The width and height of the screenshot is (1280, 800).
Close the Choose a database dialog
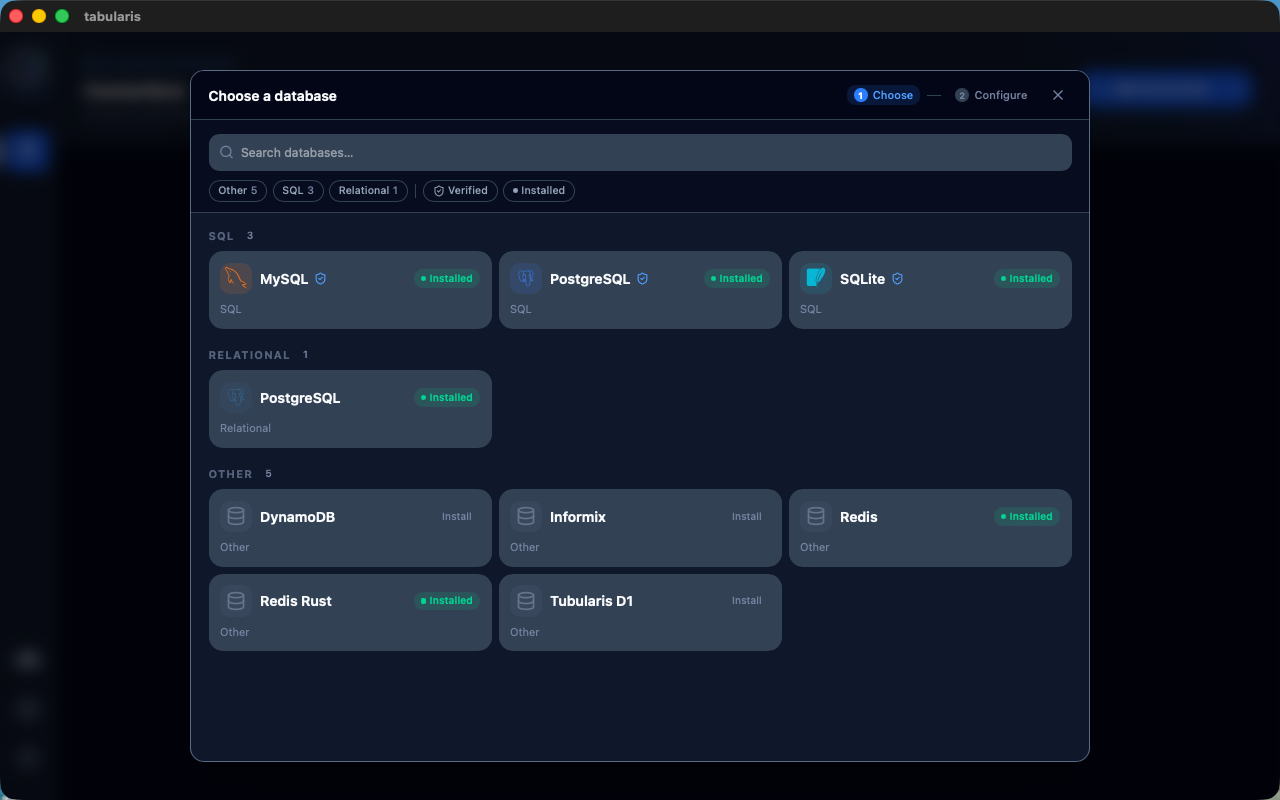coord(1058,95)
